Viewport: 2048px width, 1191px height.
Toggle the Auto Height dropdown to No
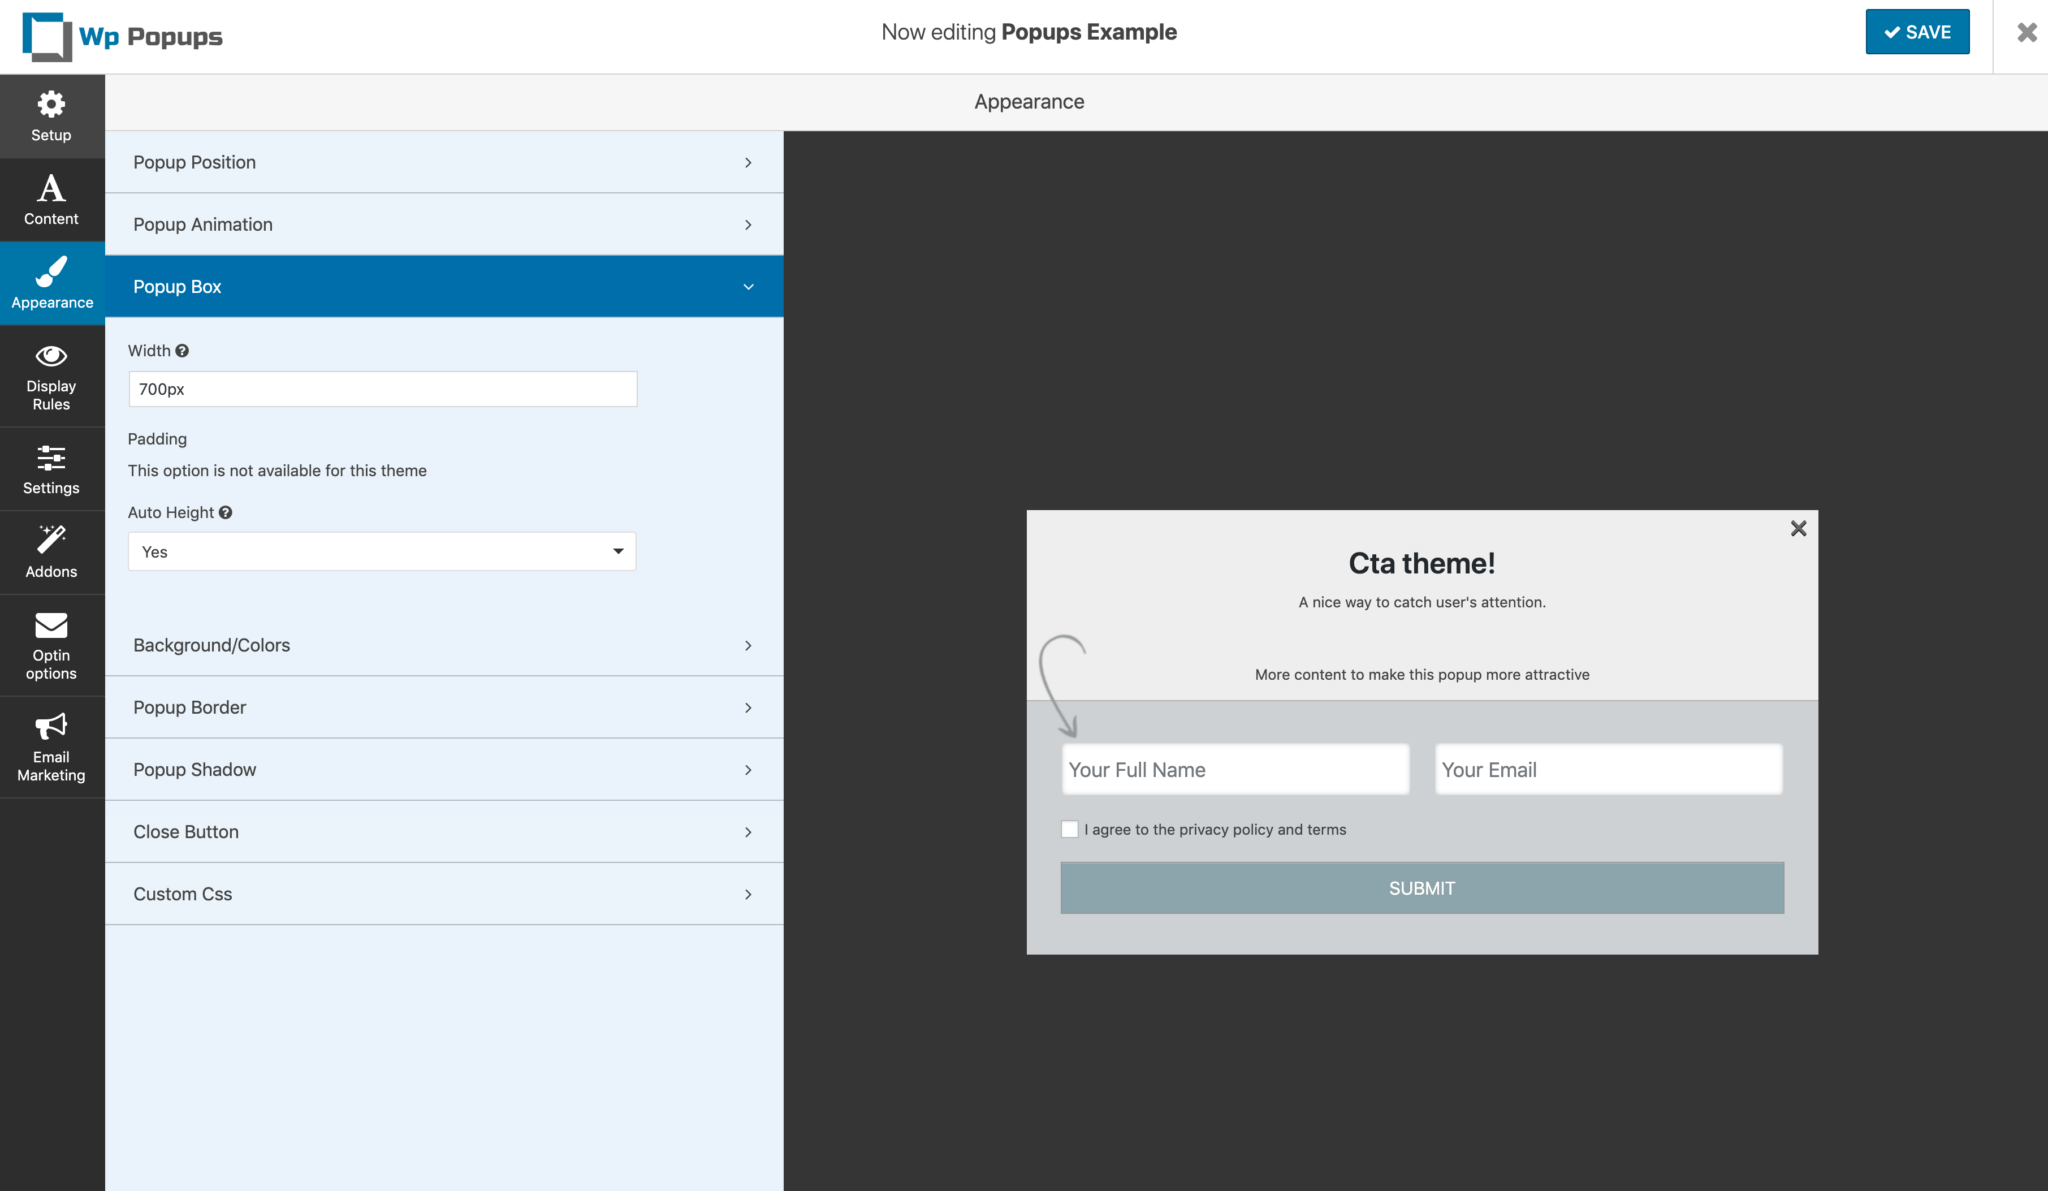coord(380,552)
